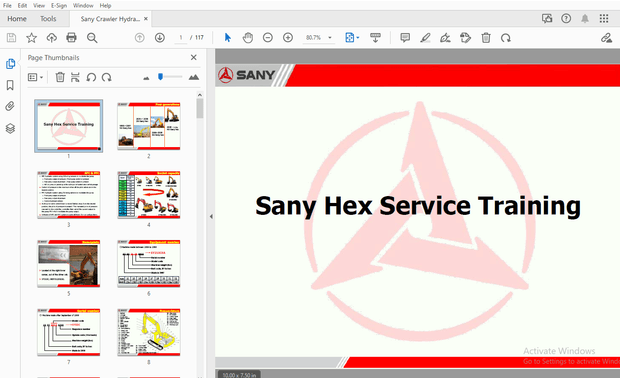Open the Sign document tool
This screenshot has width=620, height=378.
tap(445, 38)
